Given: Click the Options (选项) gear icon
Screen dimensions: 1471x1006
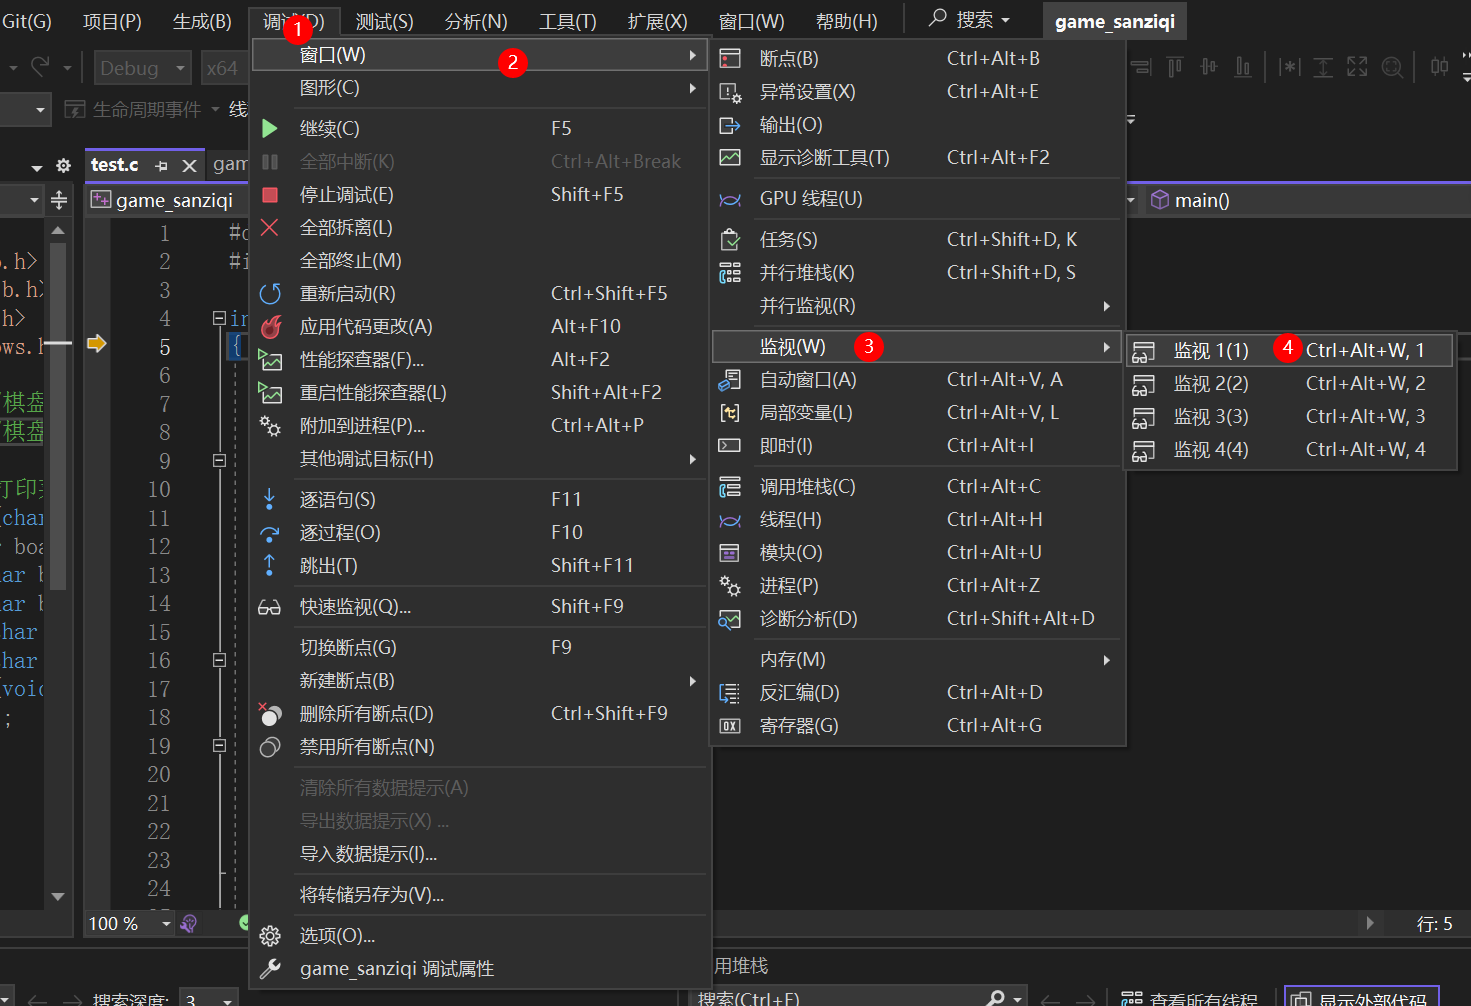Looking at the screenshot, I should pos(270,936).
